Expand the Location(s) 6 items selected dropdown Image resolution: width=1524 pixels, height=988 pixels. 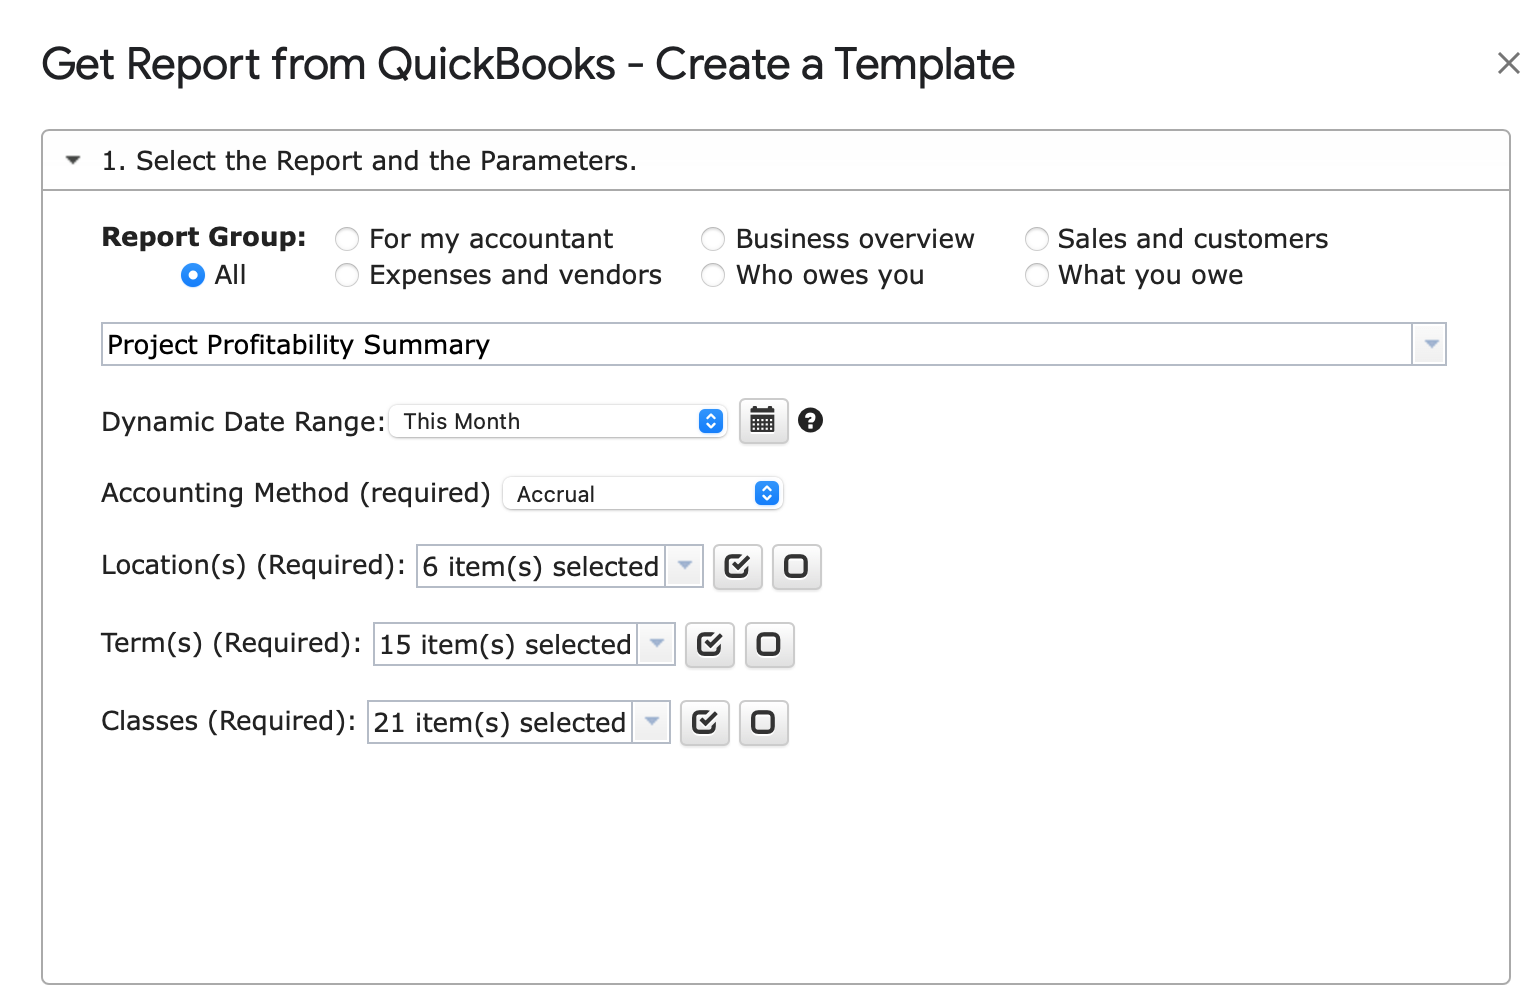pos(685,566)
